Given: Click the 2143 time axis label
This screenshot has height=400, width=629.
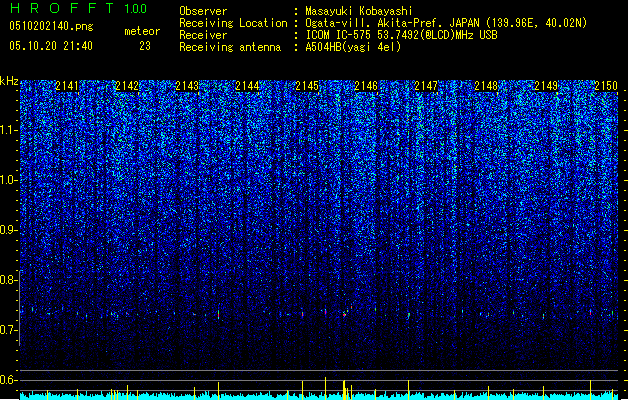Looking at the screenshot, I should [187, 86].
